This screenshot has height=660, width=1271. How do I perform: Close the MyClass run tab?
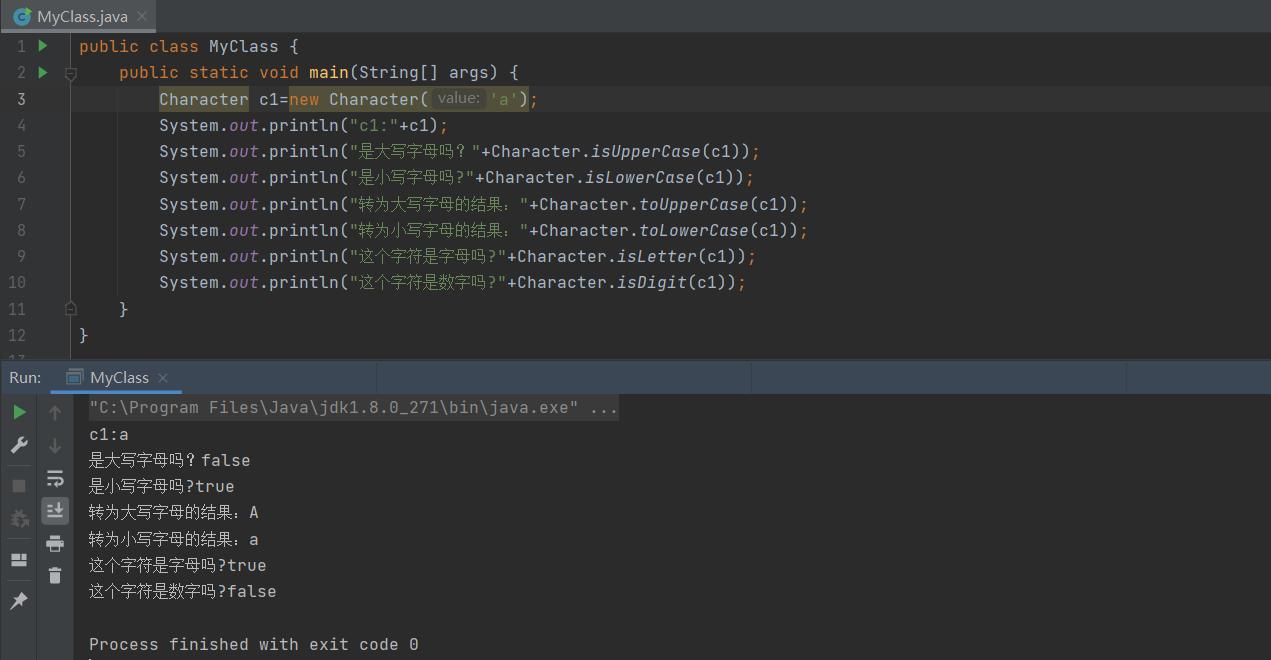163,378
